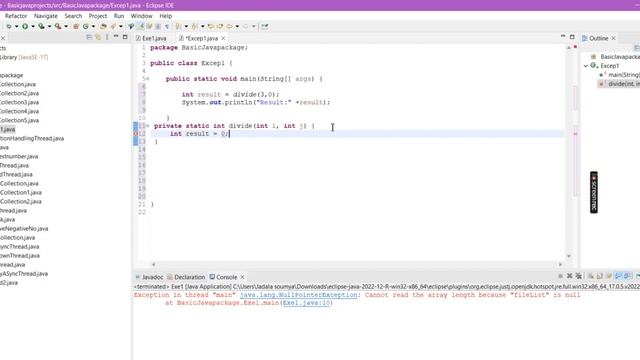The height and width of the screenshot is (360, 640).
Task: Open the Debug dropdown arrow
Action: point(16,27)
